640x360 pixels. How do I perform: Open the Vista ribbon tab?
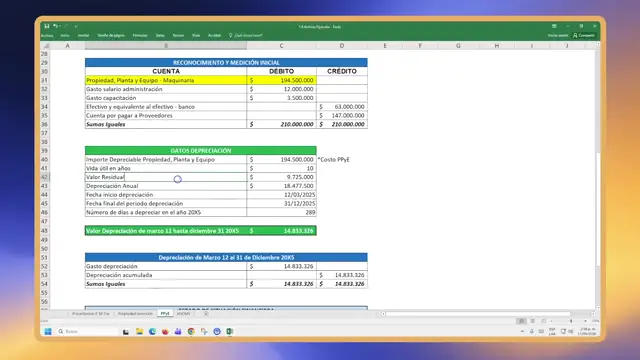(196, 36)
